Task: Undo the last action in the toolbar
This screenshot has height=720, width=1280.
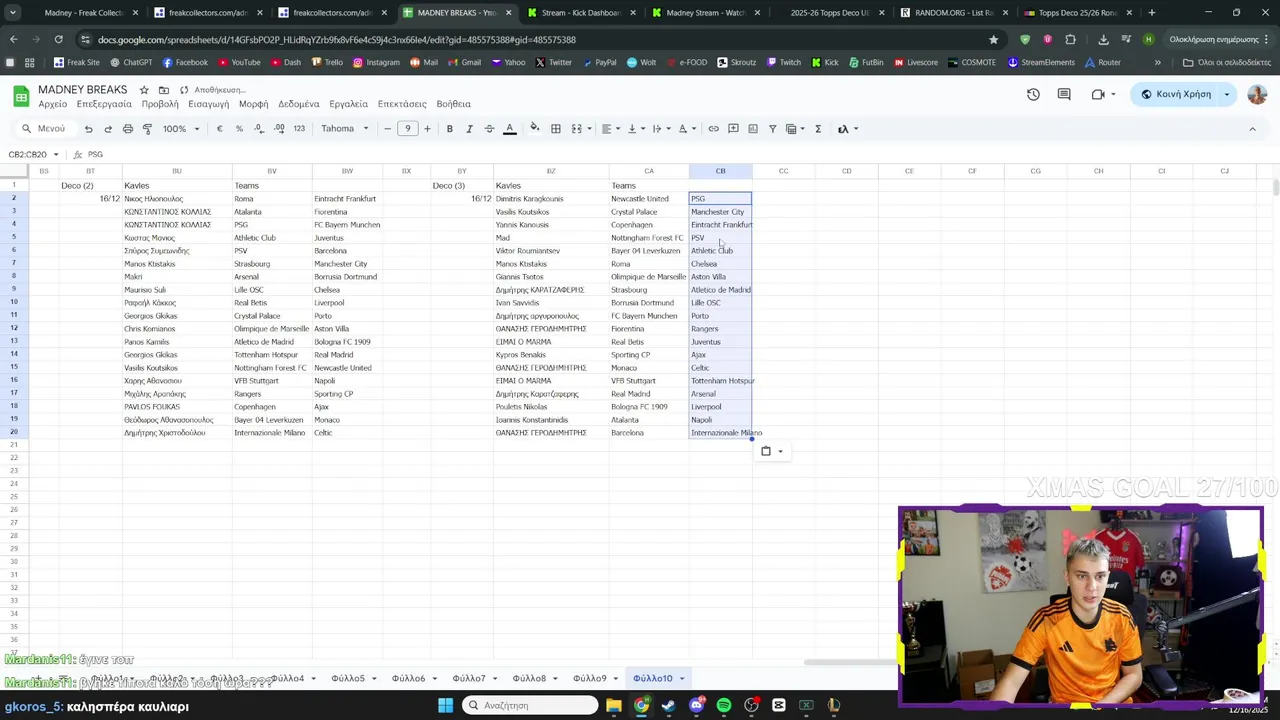Action: tap(88, 129)
